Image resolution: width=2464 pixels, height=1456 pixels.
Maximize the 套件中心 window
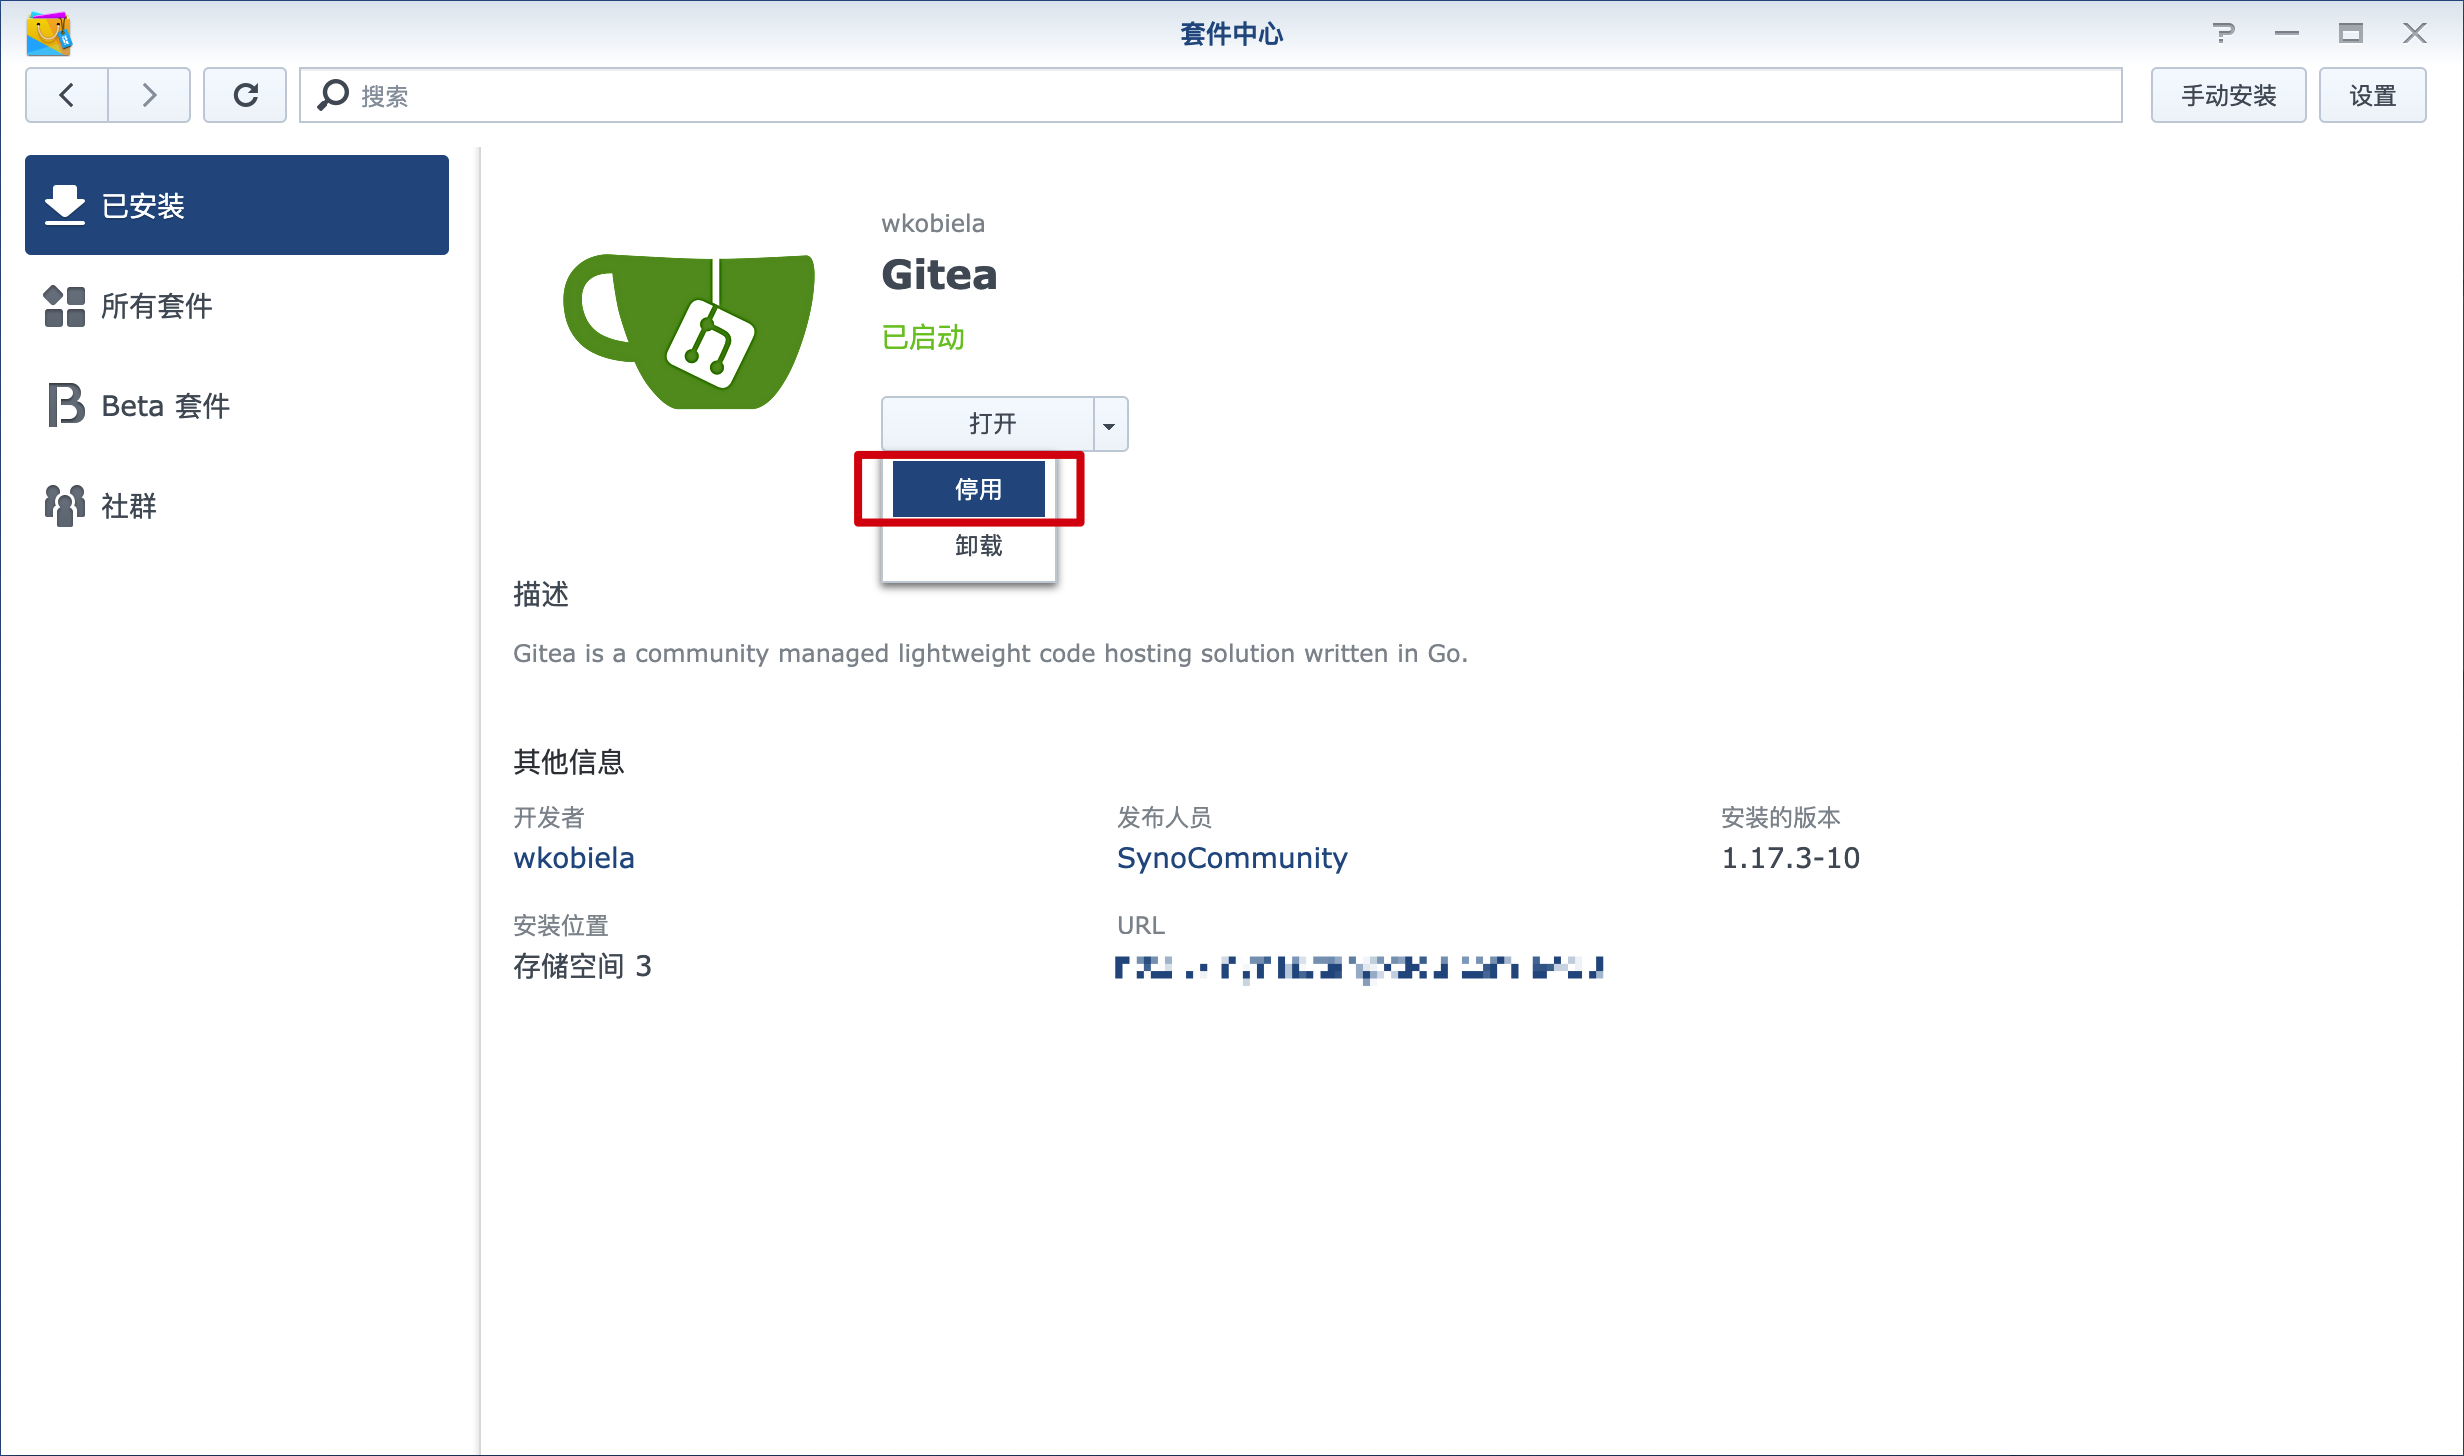coord(2351,34)
